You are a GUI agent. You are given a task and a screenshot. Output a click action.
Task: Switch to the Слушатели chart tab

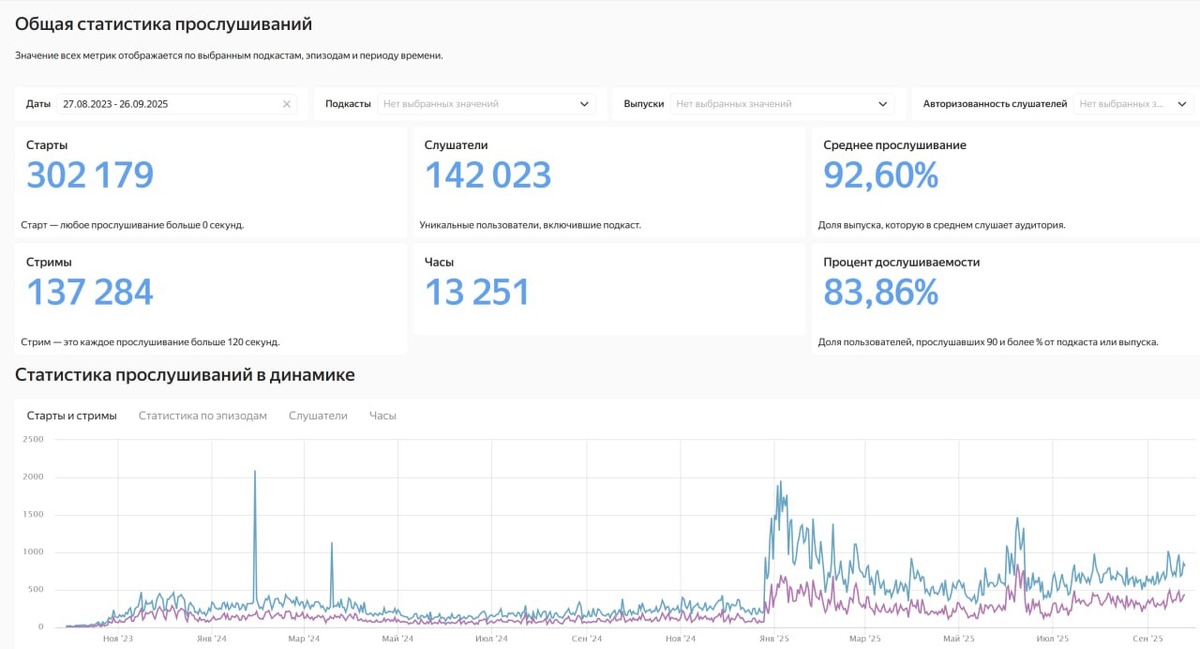pos(318,415)
